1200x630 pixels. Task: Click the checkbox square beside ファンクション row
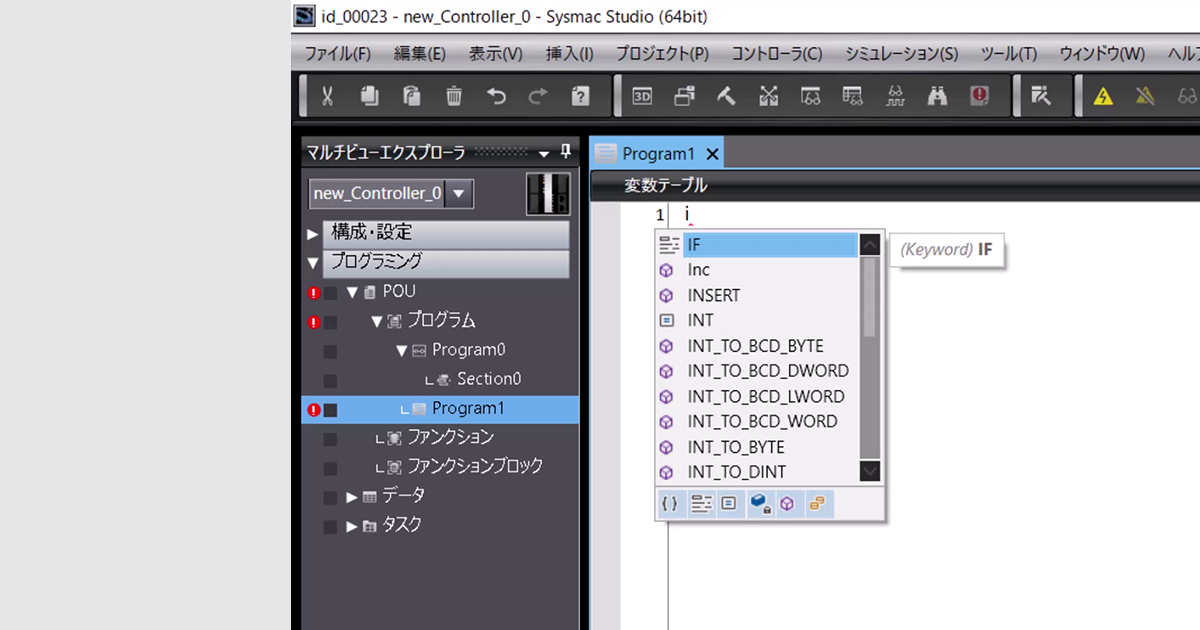[x=330, y=439]
